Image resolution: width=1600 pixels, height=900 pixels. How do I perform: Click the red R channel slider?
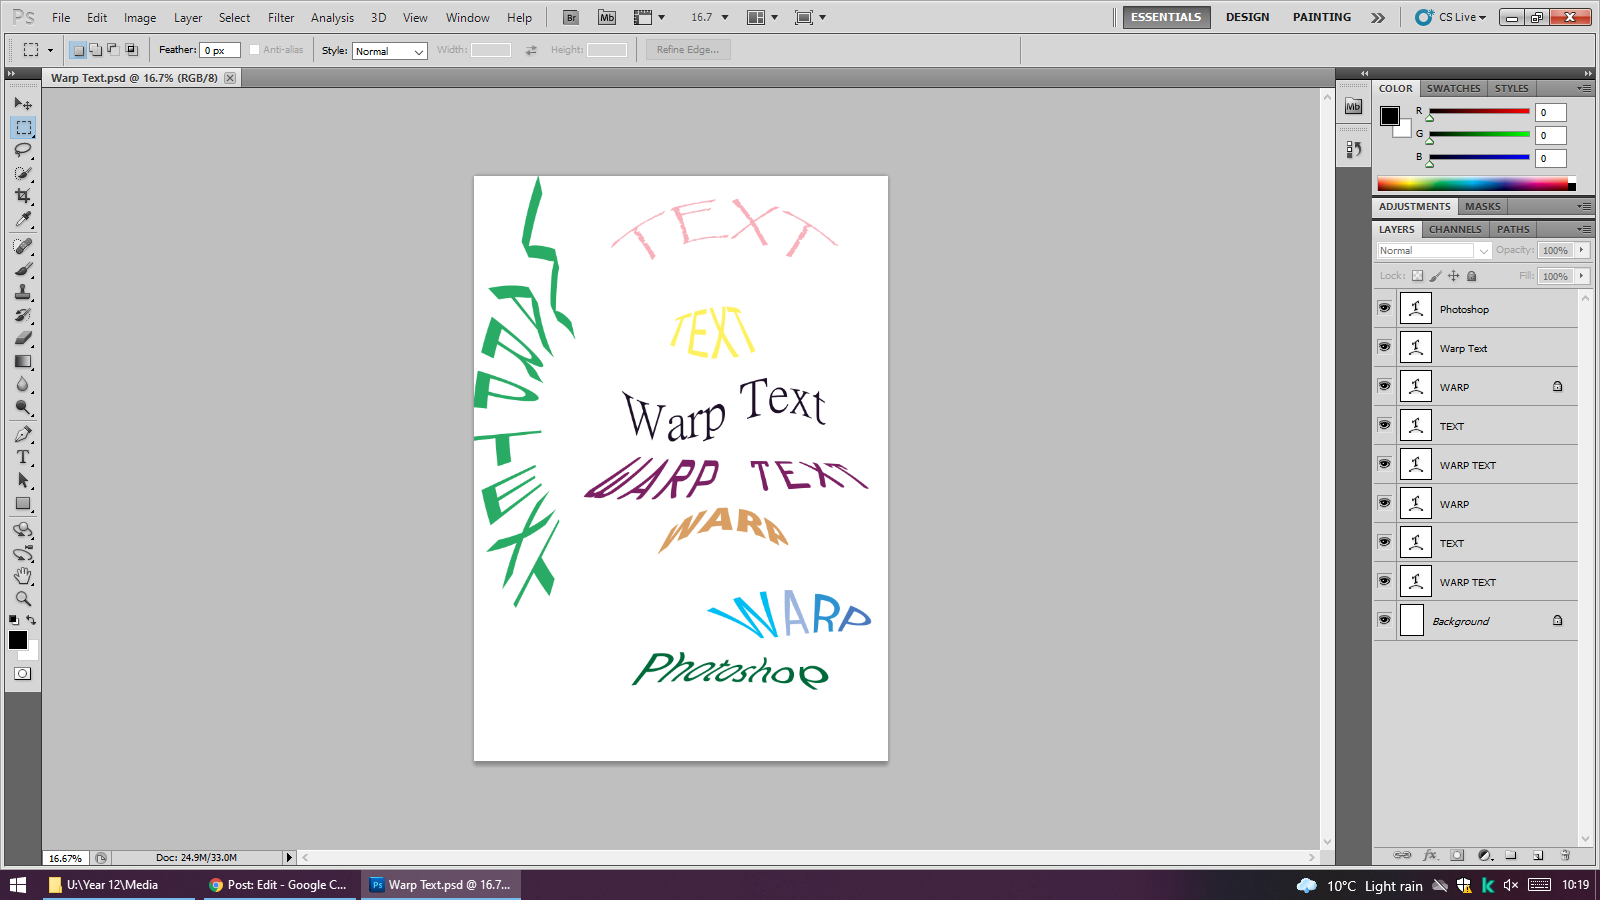pos(1479,112)
